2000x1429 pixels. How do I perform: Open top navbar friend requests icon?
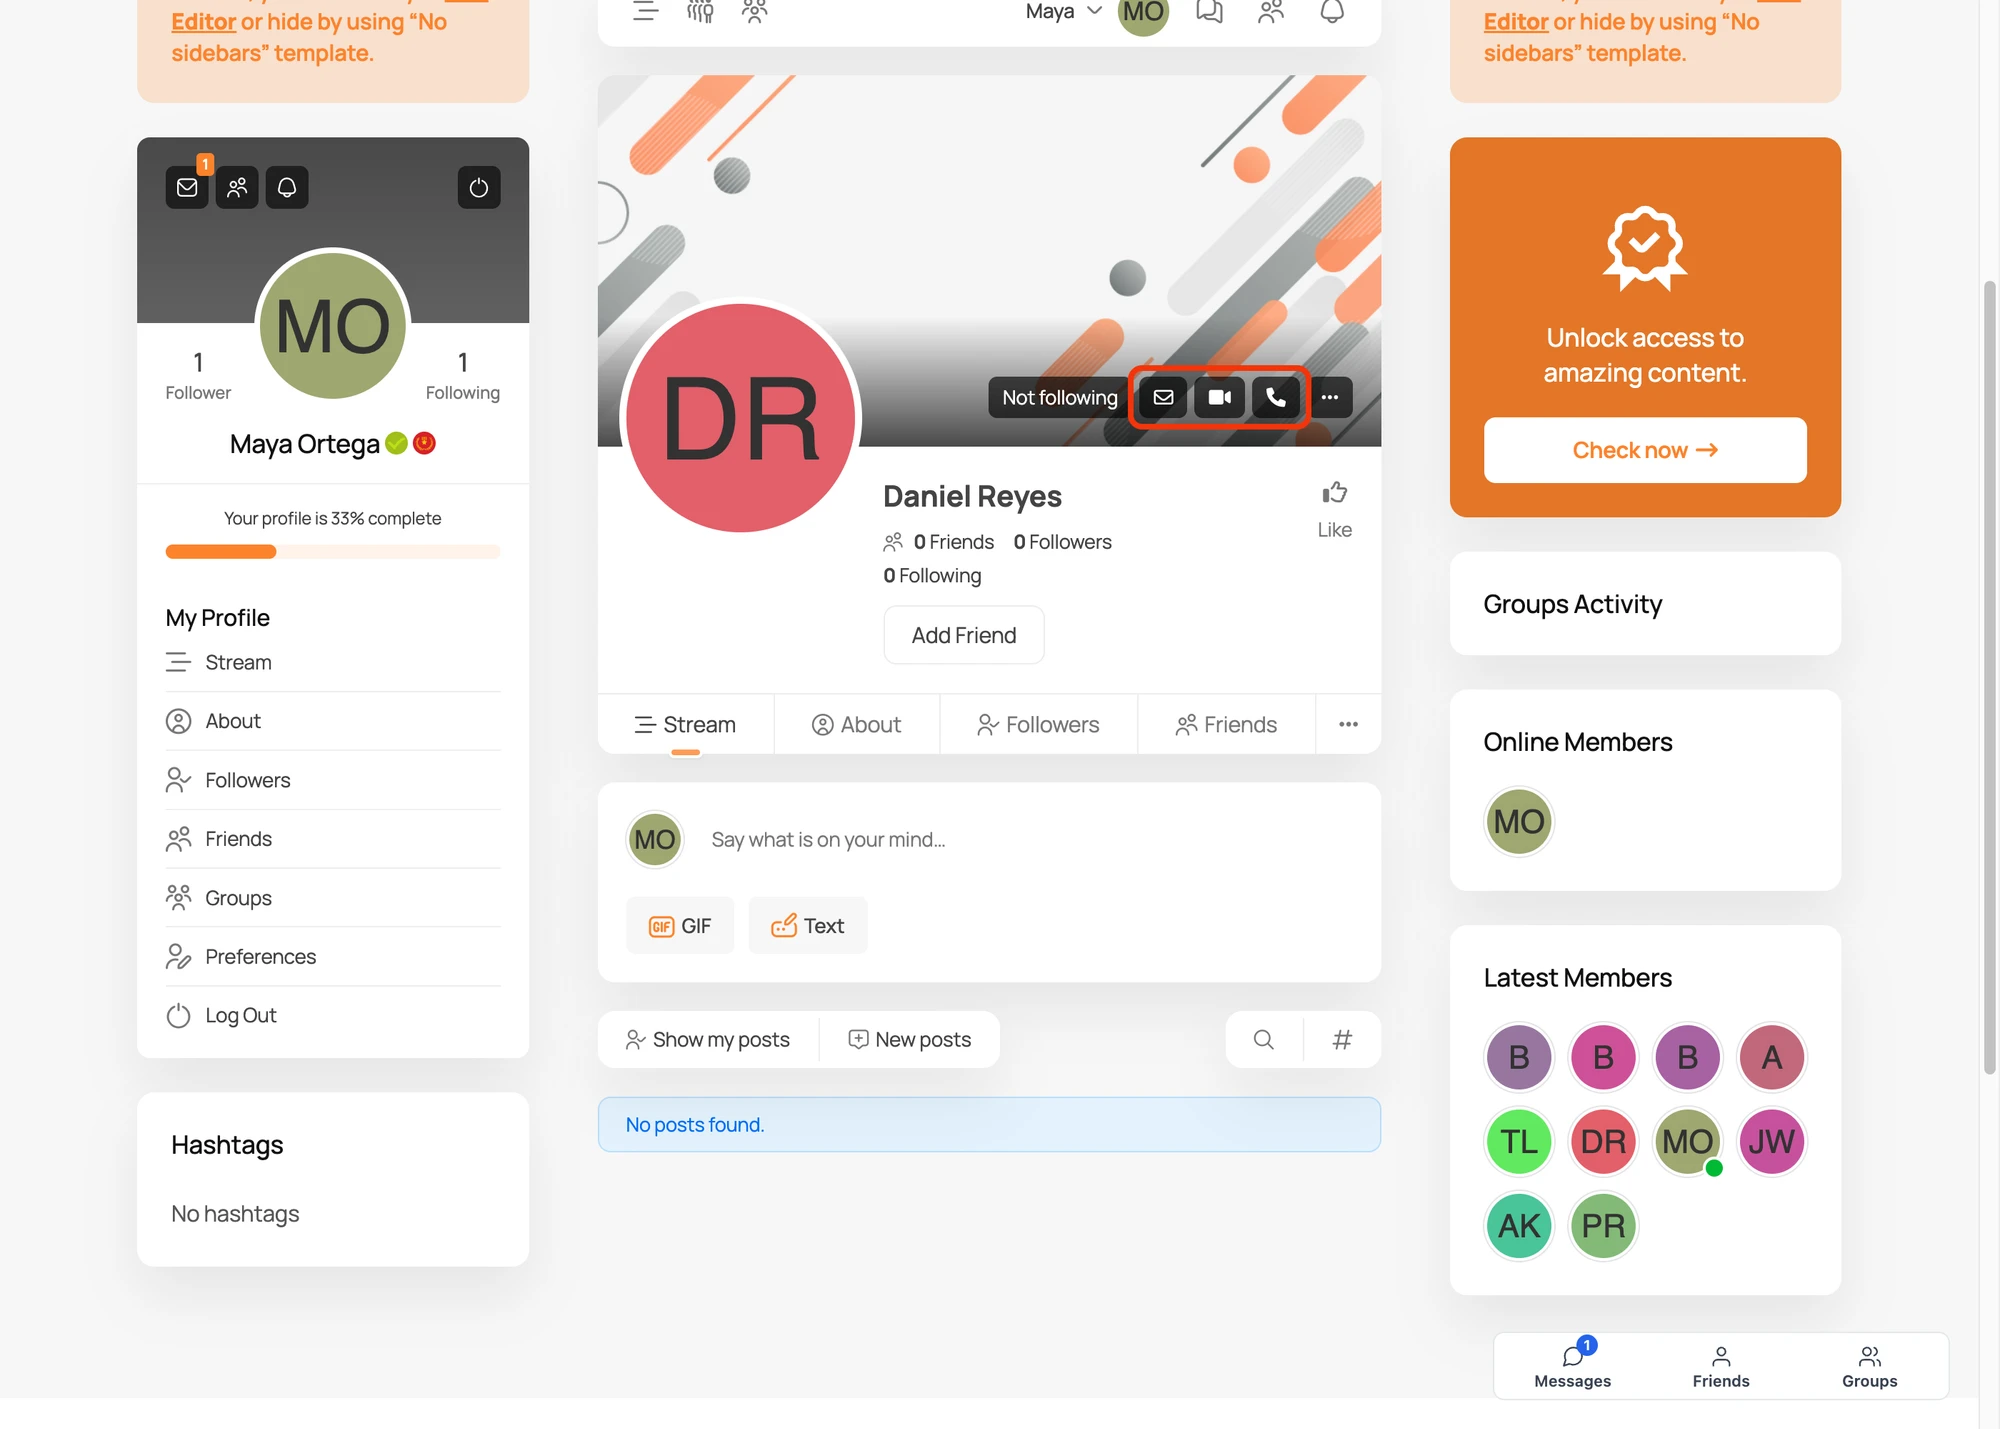coord(1271,12)
